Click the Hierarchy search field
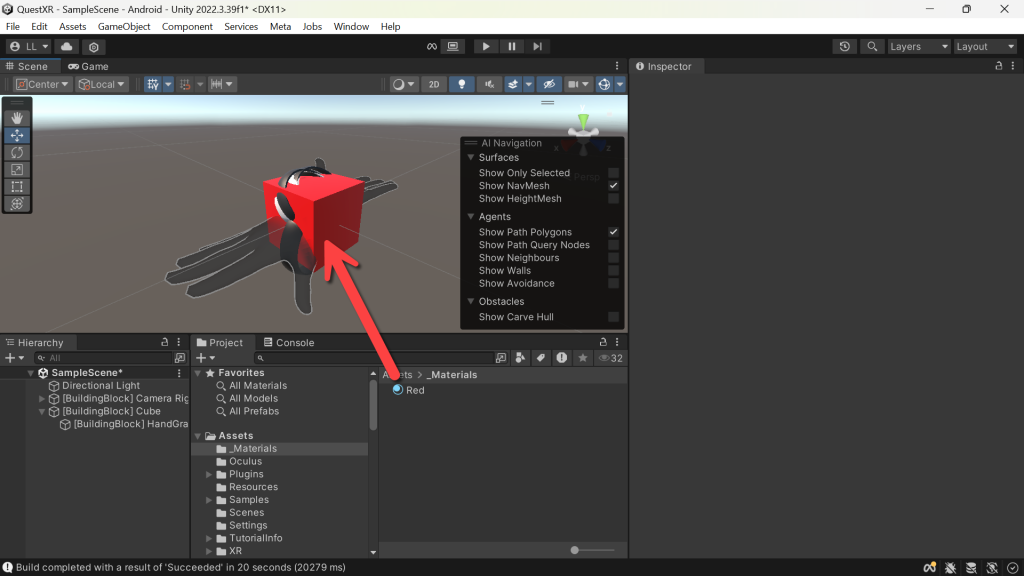The image size is (1024, 576). tap(103, 358)
